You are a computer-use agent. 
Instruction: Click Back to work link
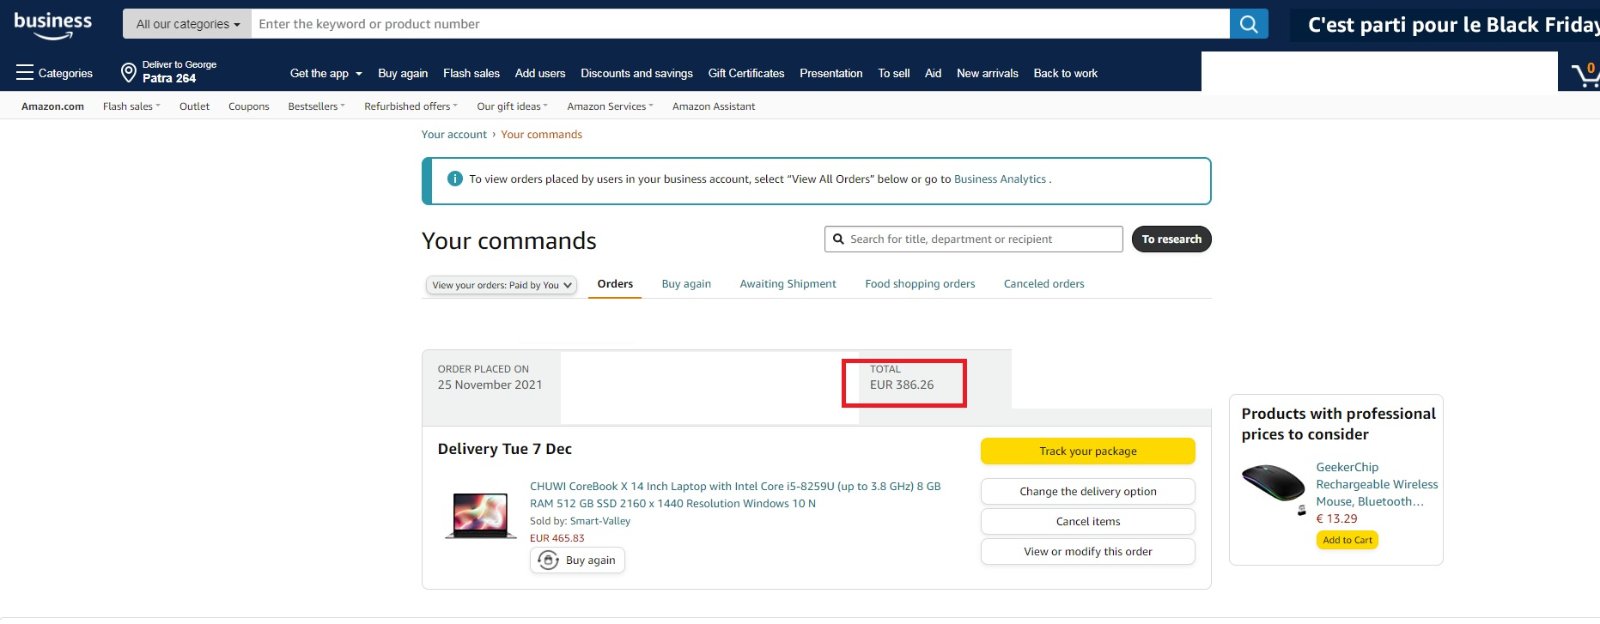(x=1065, y=73)
